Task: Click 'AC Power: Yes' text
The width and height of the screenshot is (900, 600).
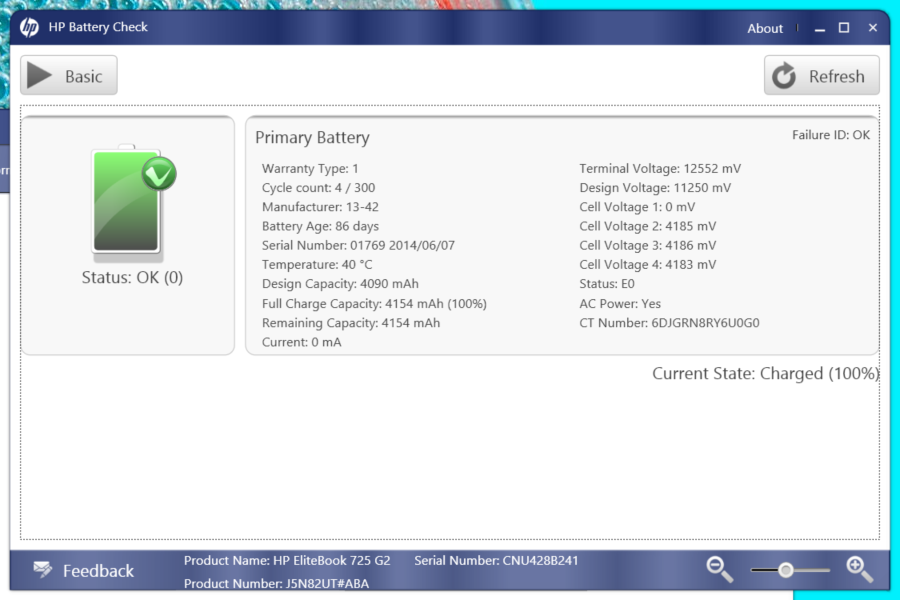Action: click(620, 304)
